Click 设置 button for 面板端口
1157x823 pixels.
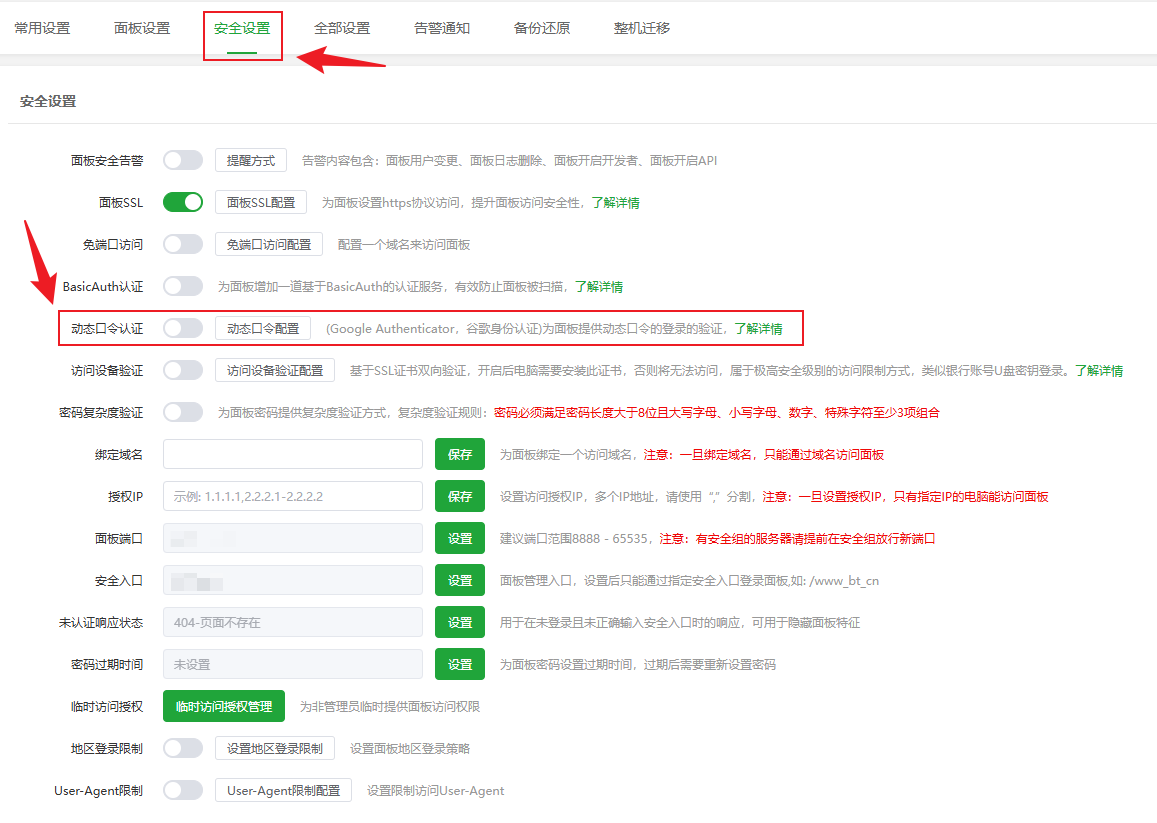click(x=460, y=538)
